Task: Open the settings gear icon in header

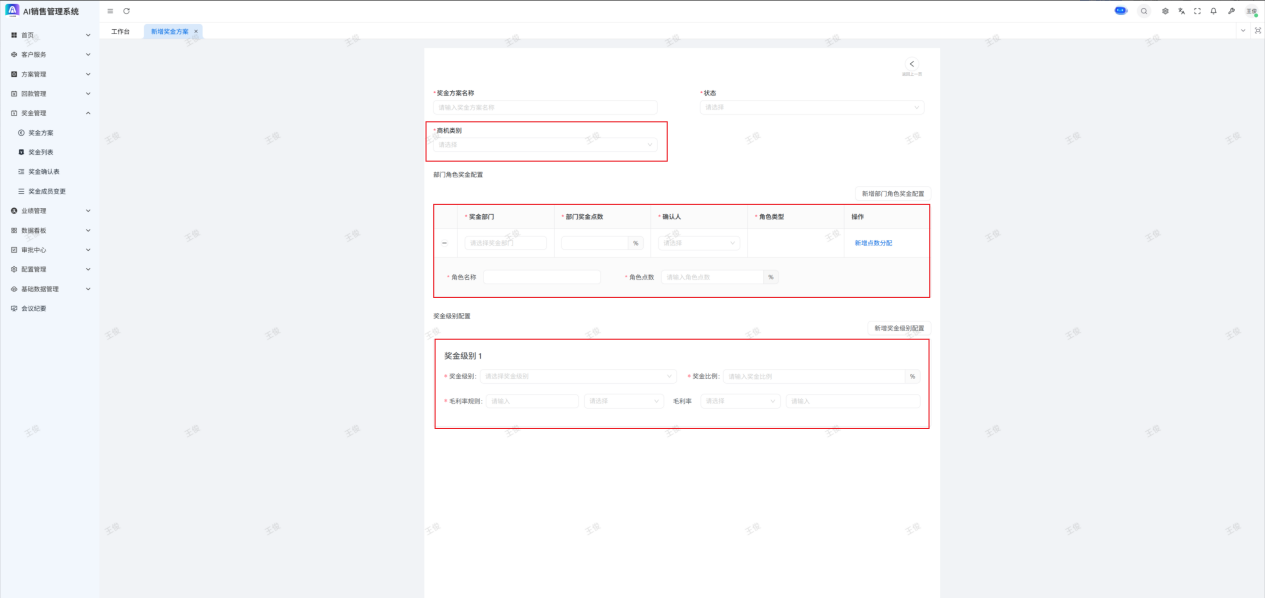Action: pos(1165,11)
